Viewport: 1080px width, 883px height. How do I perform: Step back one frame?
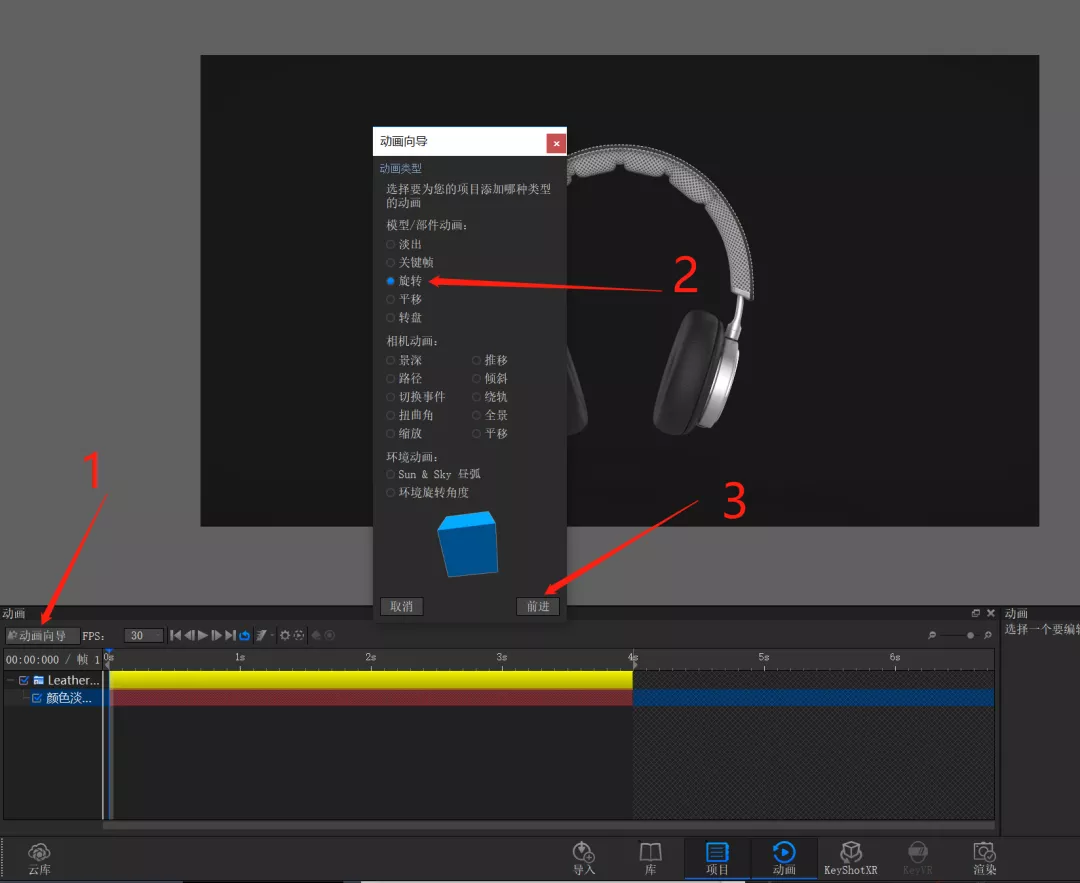click(x=189, y=635)
